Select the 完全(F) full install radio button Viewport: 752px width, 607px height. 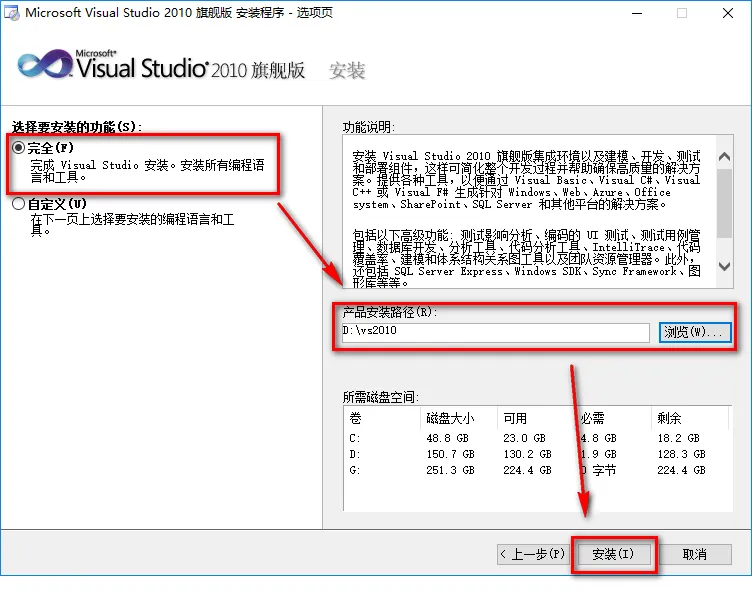point(19,148)
